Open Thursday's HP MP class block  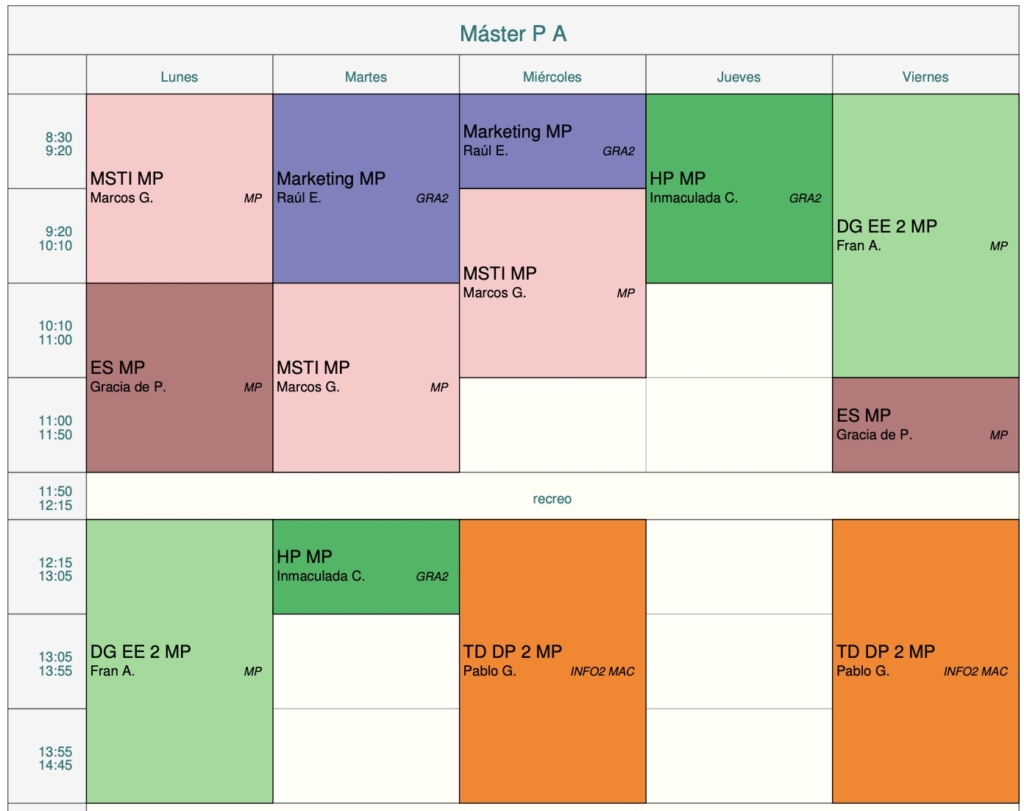(x=738, y=188)
